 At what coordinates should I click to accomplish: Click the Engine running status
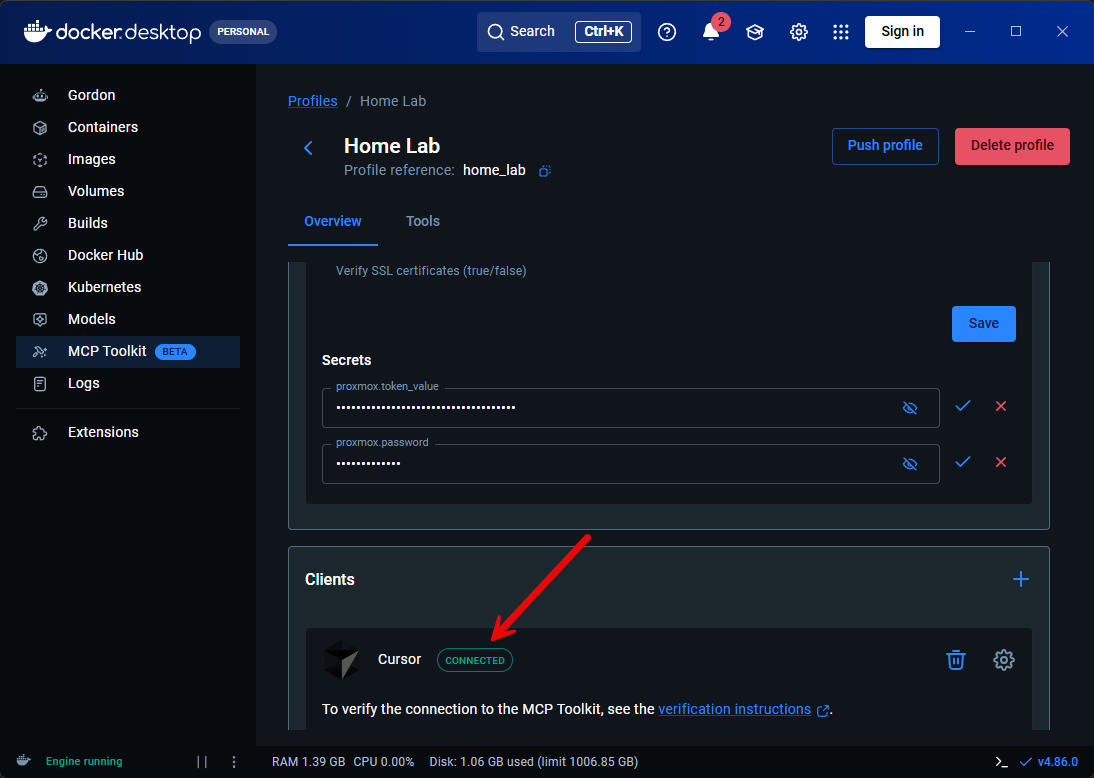[84, 761]
